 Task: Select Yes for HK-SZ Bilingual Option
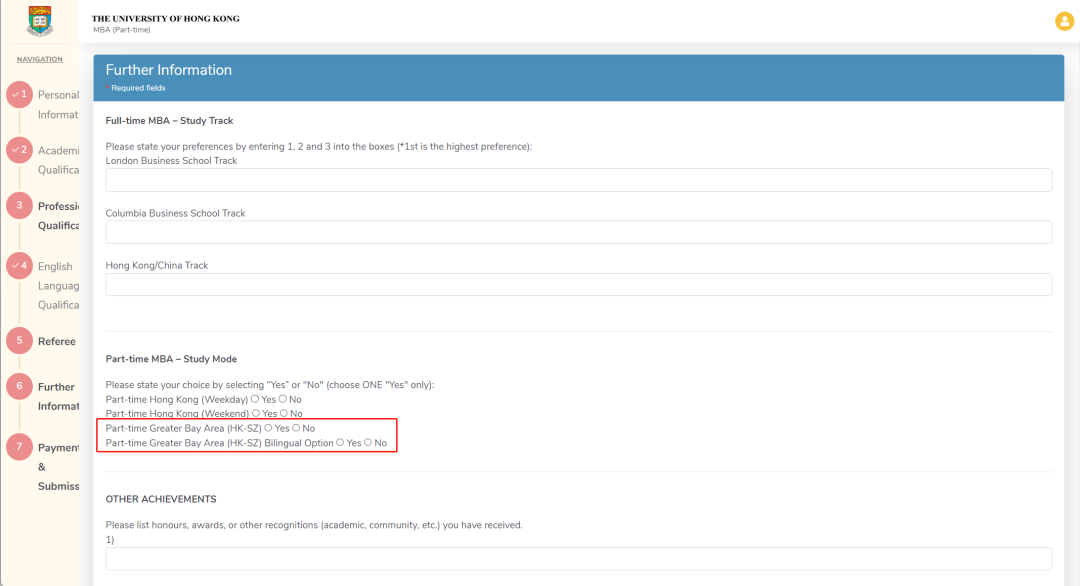tap(340, 442)
